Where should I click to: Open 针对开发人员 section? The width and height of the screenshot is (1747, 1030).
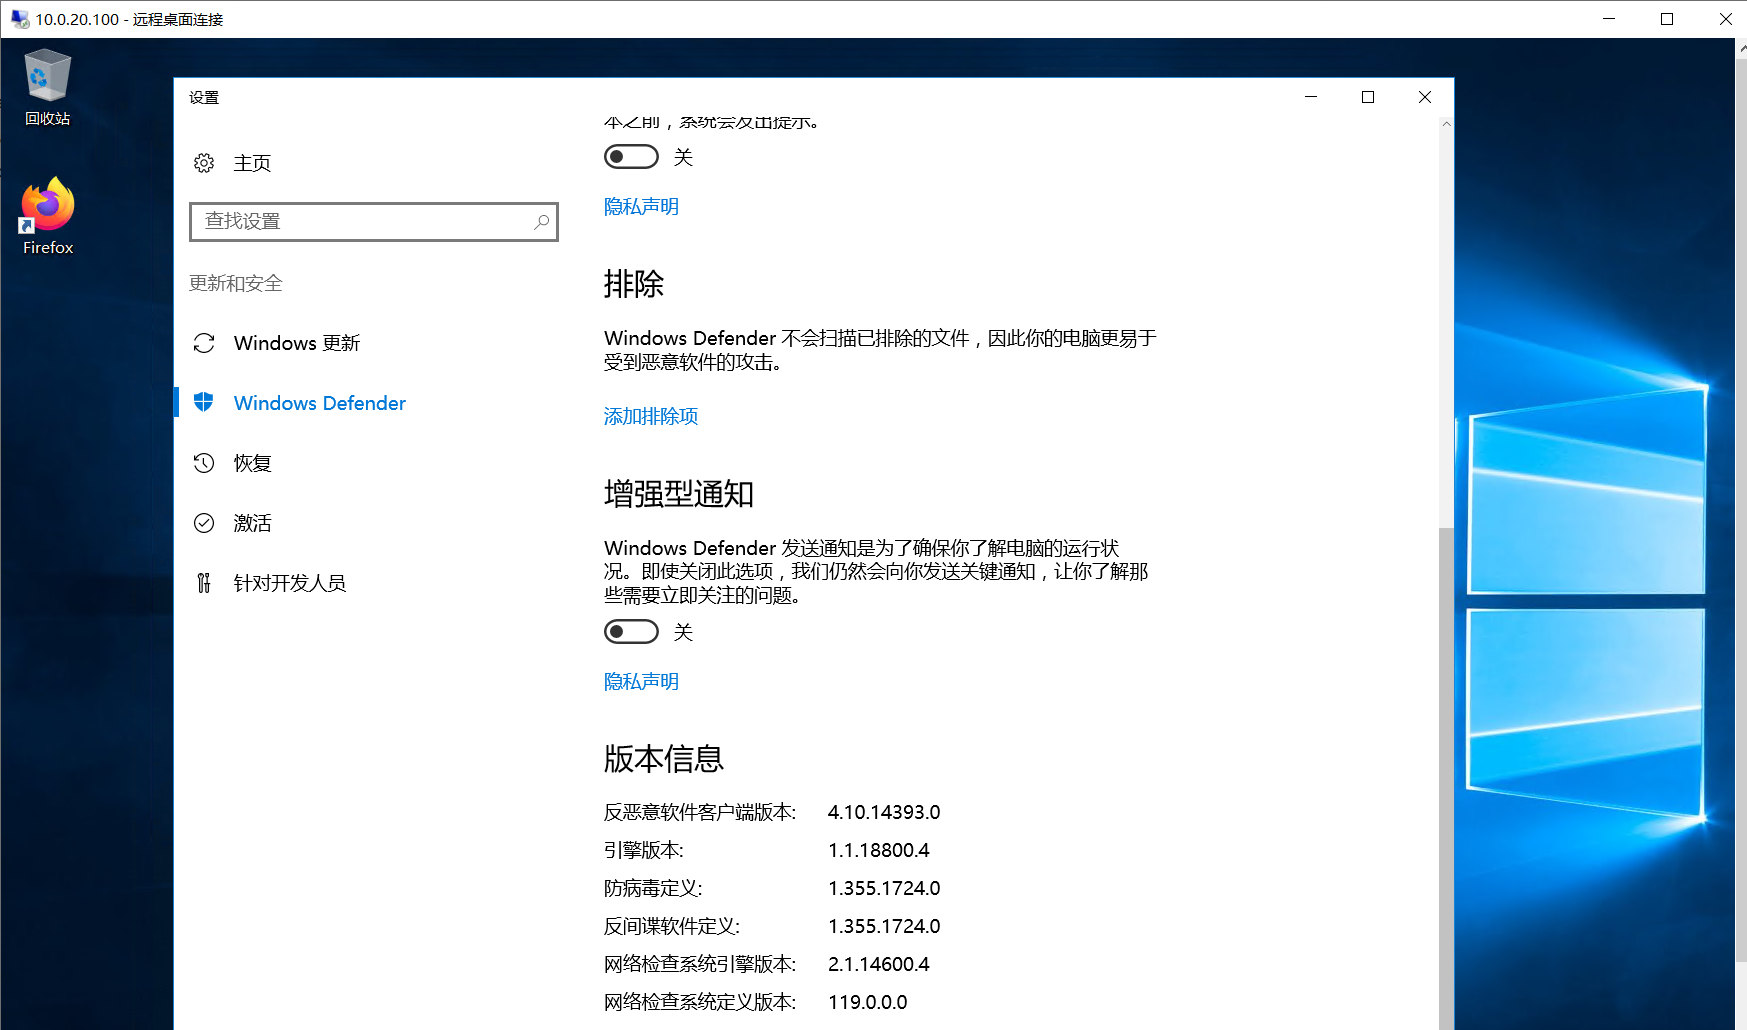(290, 583)
